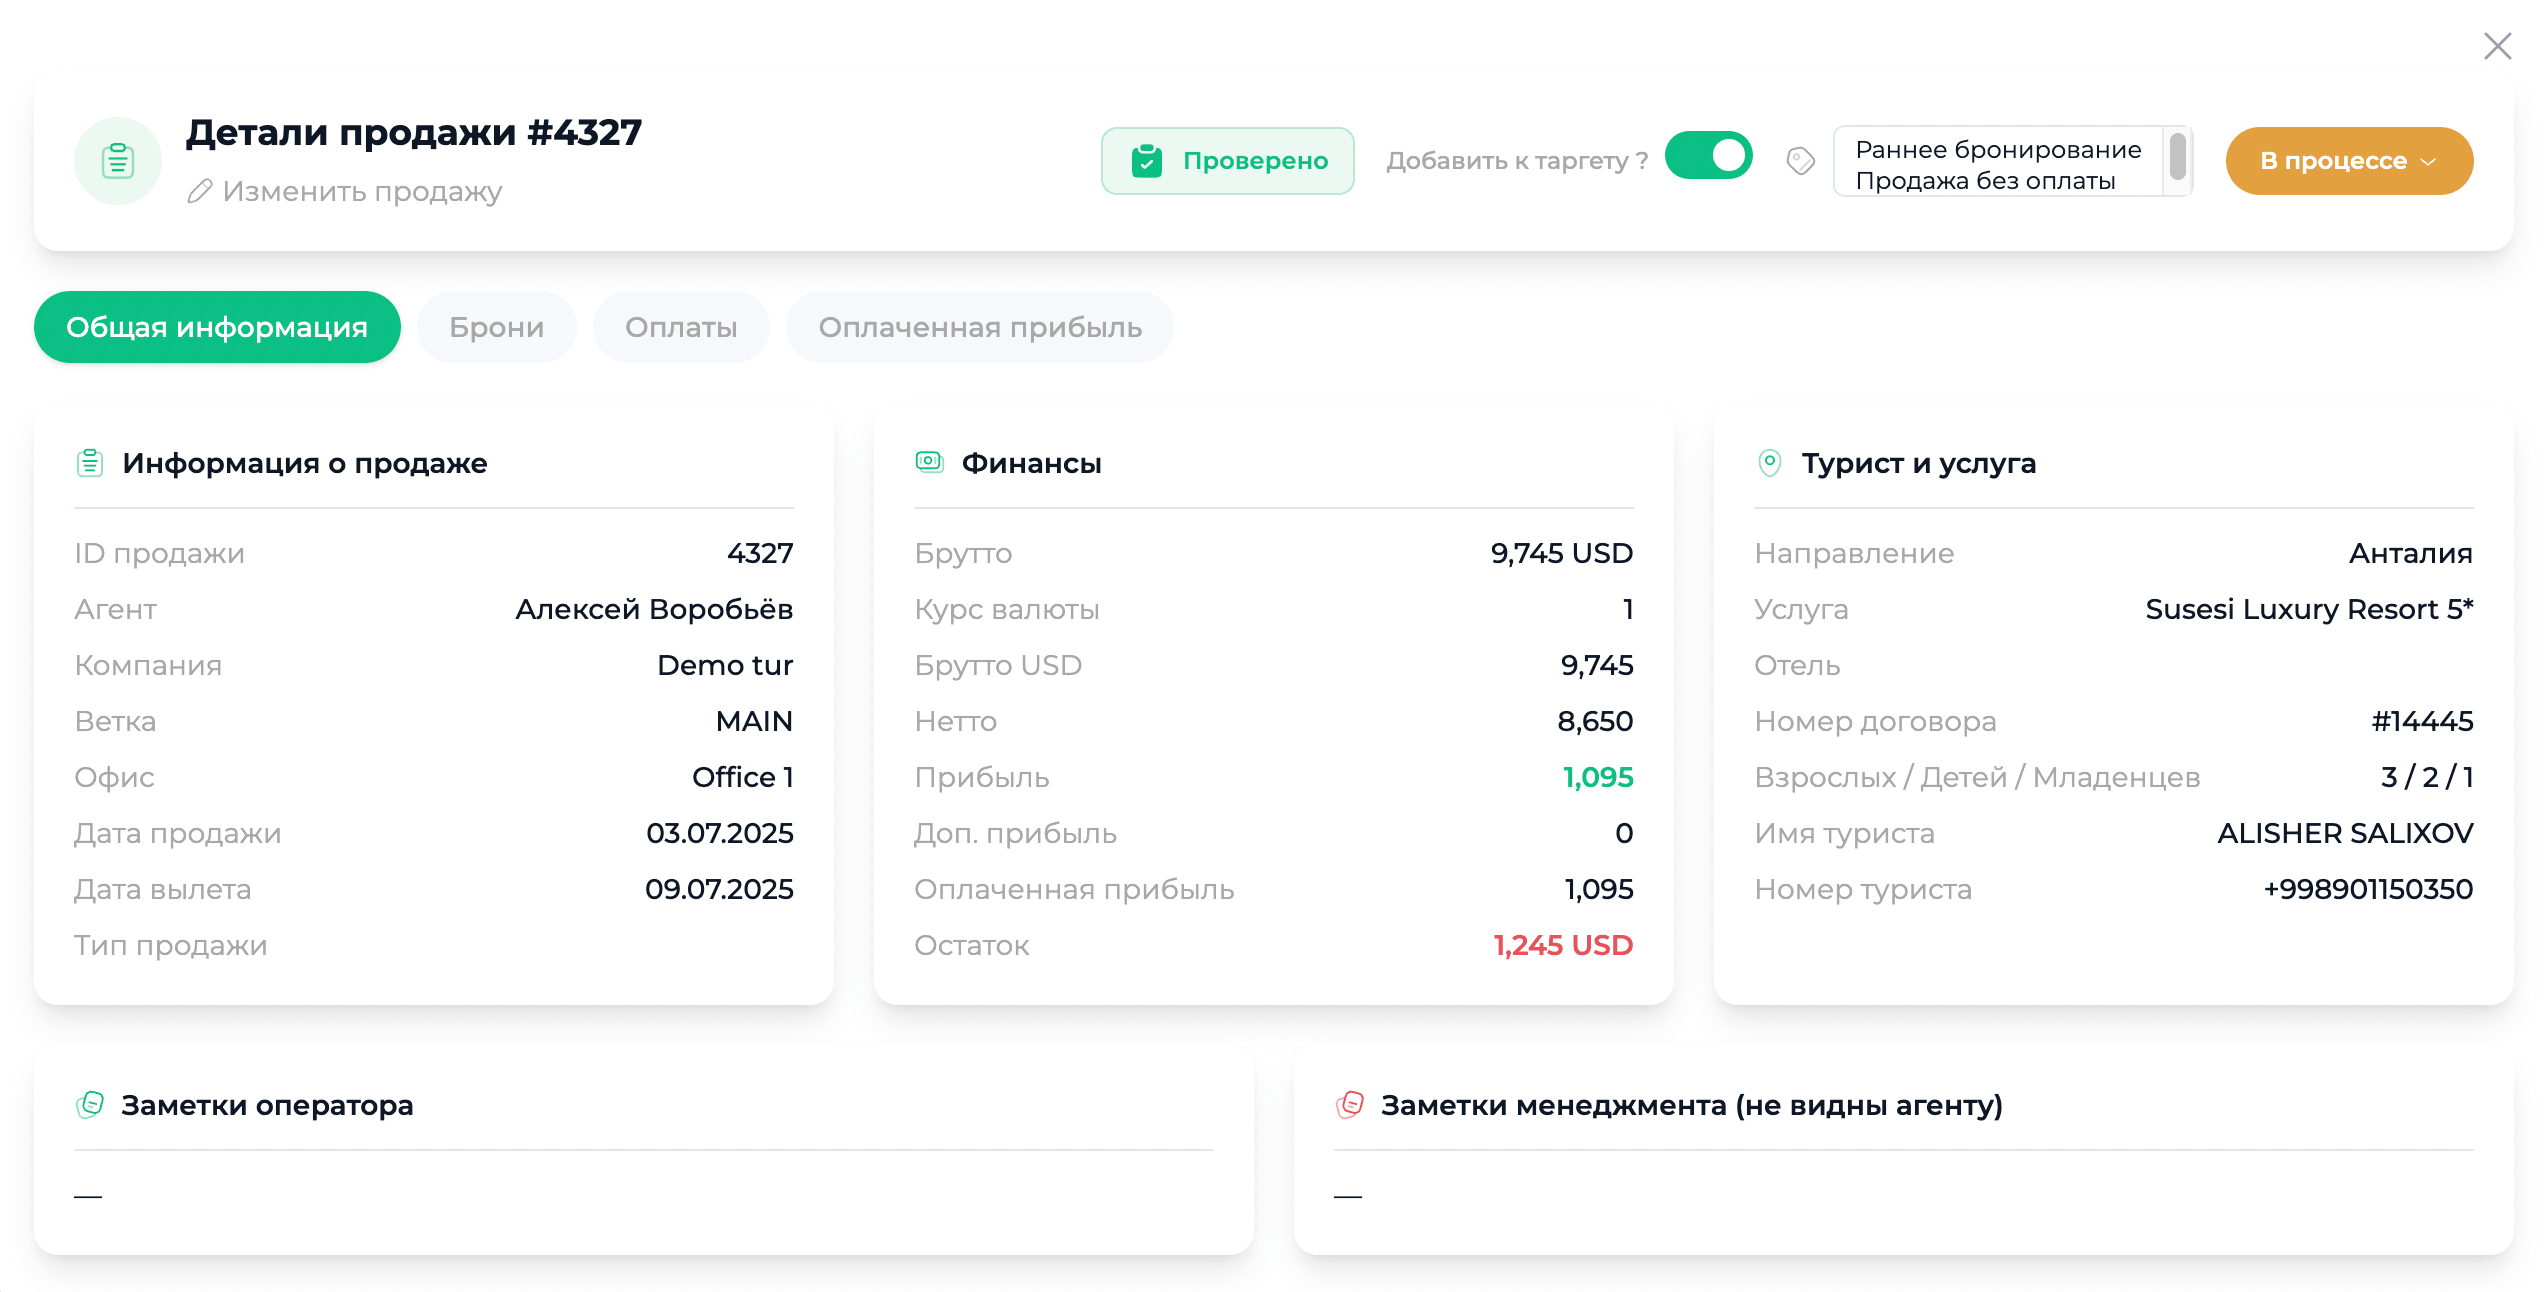This screenshot has height=1292, width=2546.
Task: Select Продажа без оплаты tag in list
Action: click(1985, 181)
